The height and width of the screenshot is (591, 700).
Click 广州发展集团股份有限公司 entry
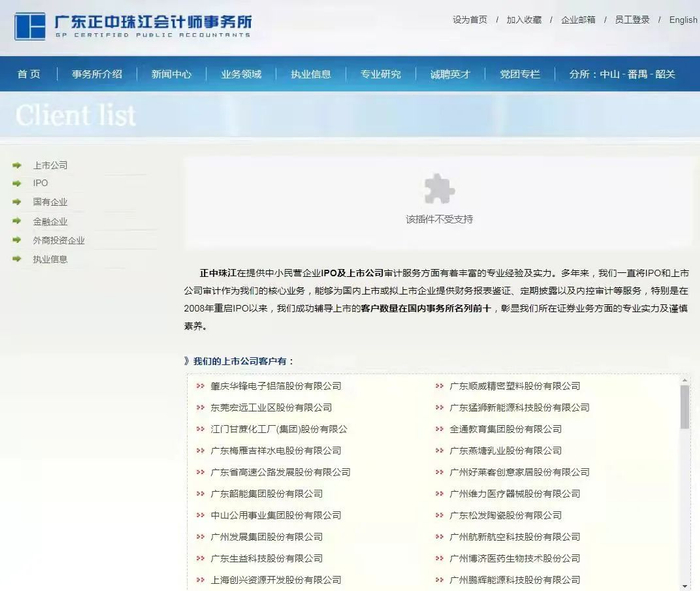(267, 537)
